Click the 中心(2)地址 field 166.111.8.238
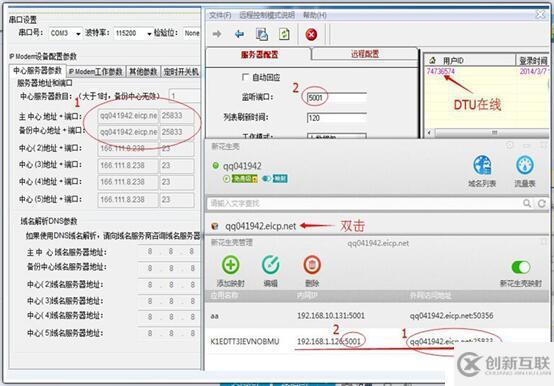Image resolution: width=554 pixels, height=386 pixels. (x=128, y=149)
